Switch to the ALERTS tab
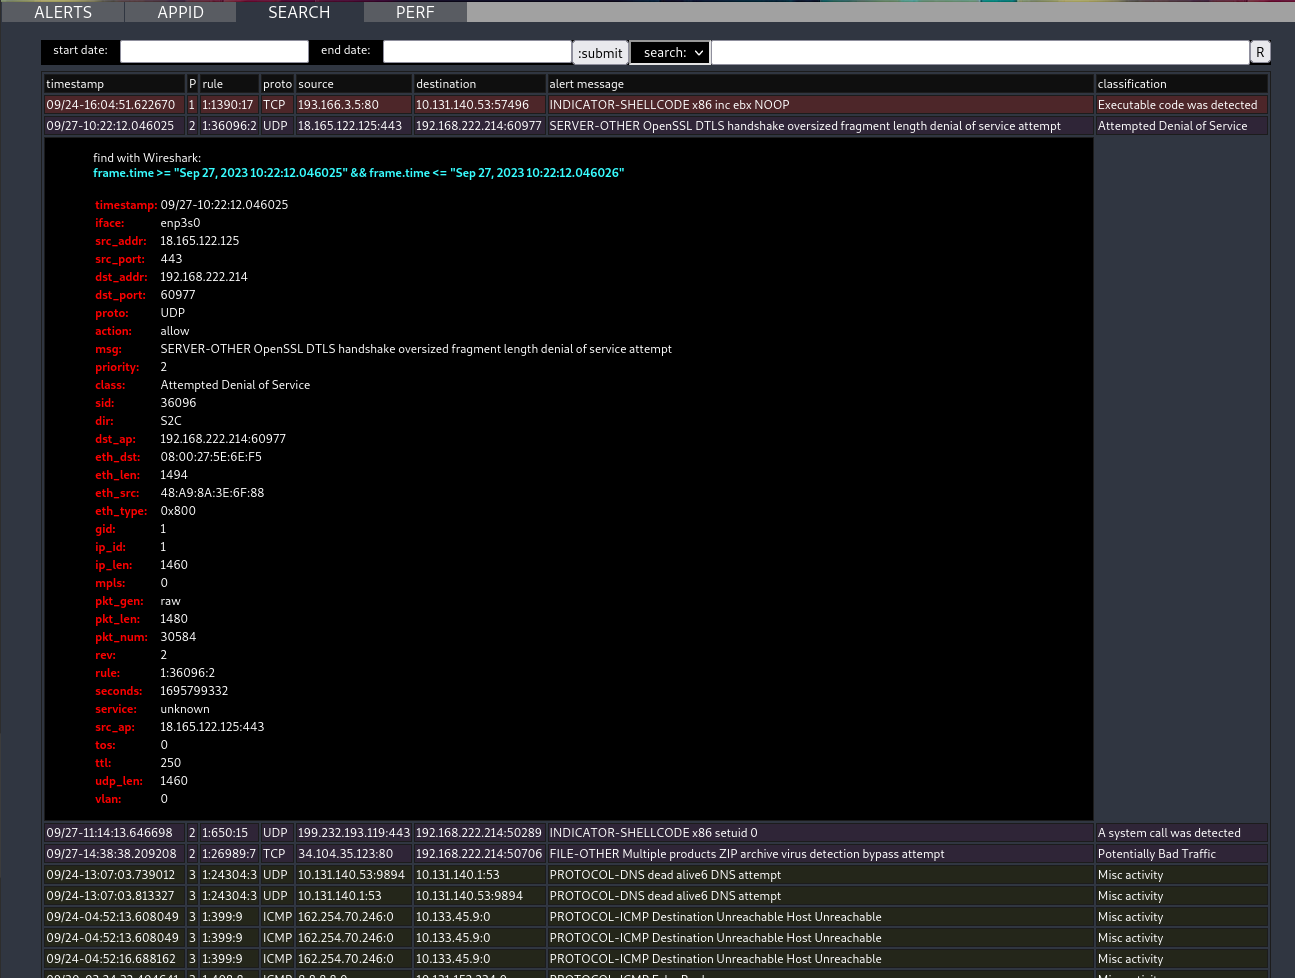 pyautogui.click(x=63, y=12)
